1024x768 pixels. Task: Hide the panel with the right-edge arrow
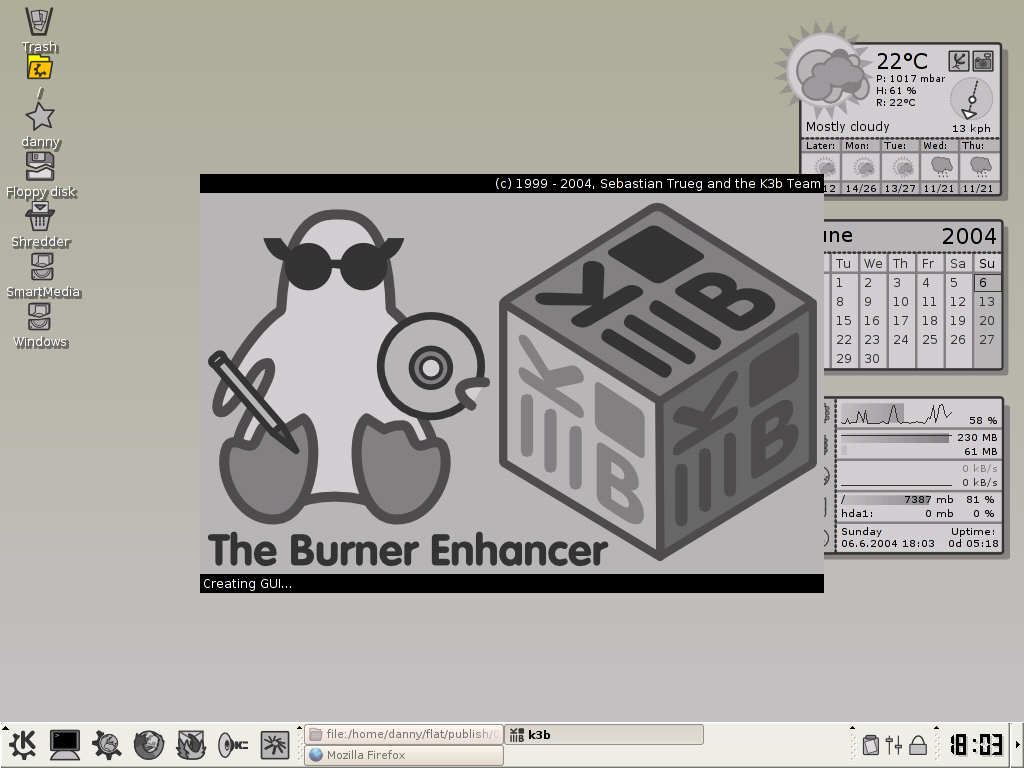[1017, 745]
